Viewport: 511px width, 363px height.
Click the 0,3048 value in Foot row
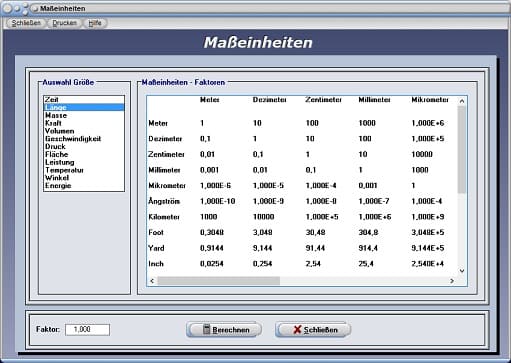(x=212, y=232)
